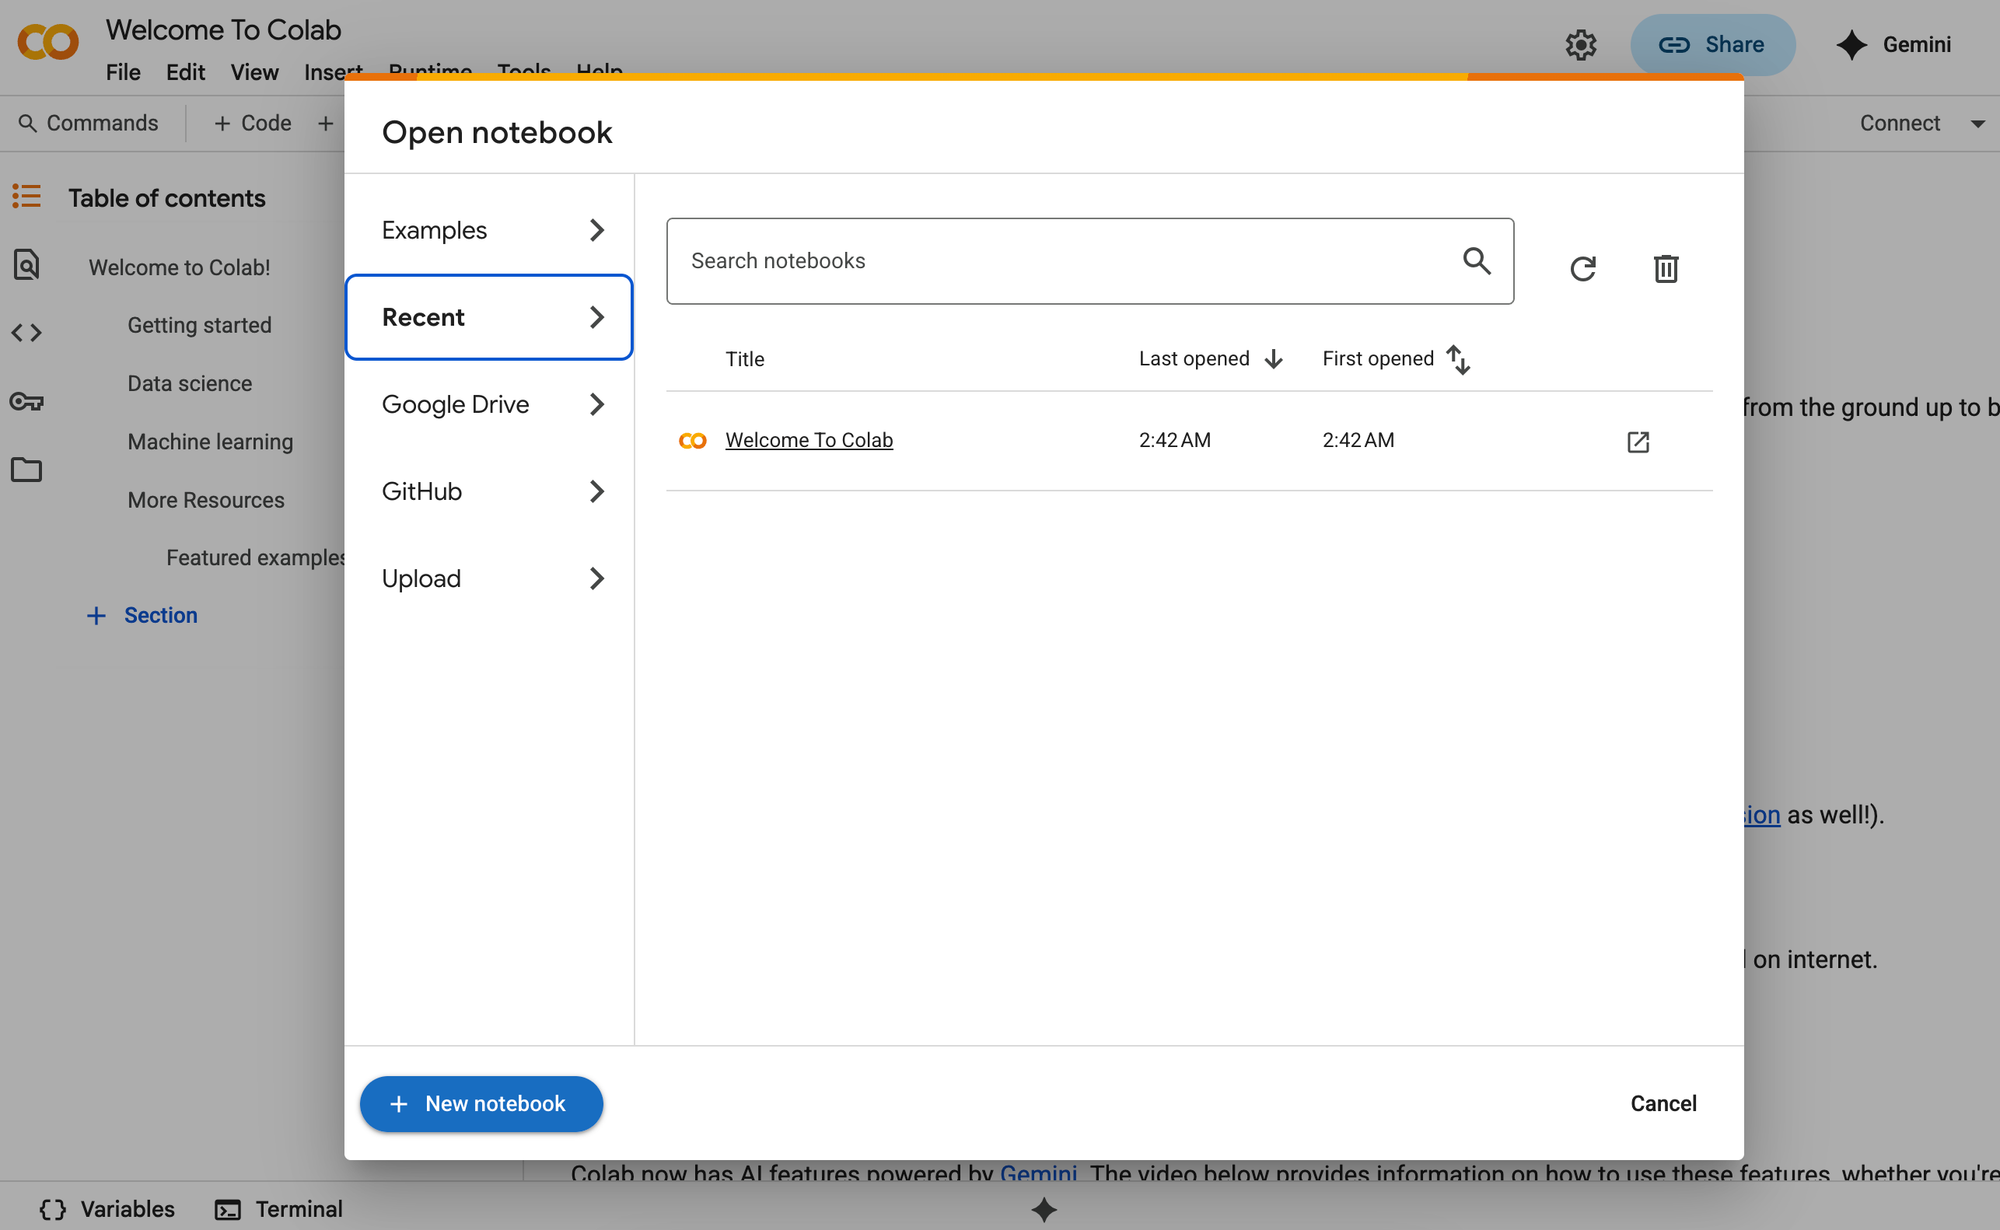Click the Gemini link in notebook text

tap(1038, 1172)
